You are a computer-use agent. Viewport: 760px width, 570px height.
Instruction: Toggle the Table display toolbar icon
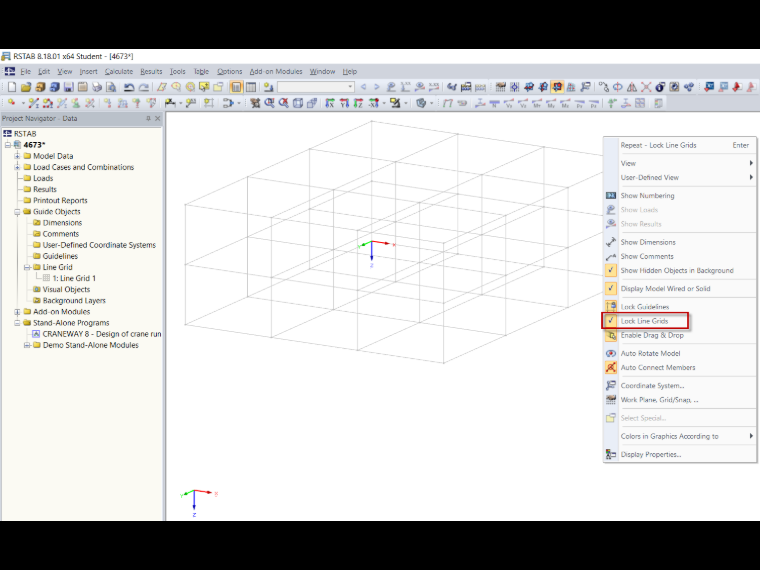pyautogui.click(x=251, y=87)
